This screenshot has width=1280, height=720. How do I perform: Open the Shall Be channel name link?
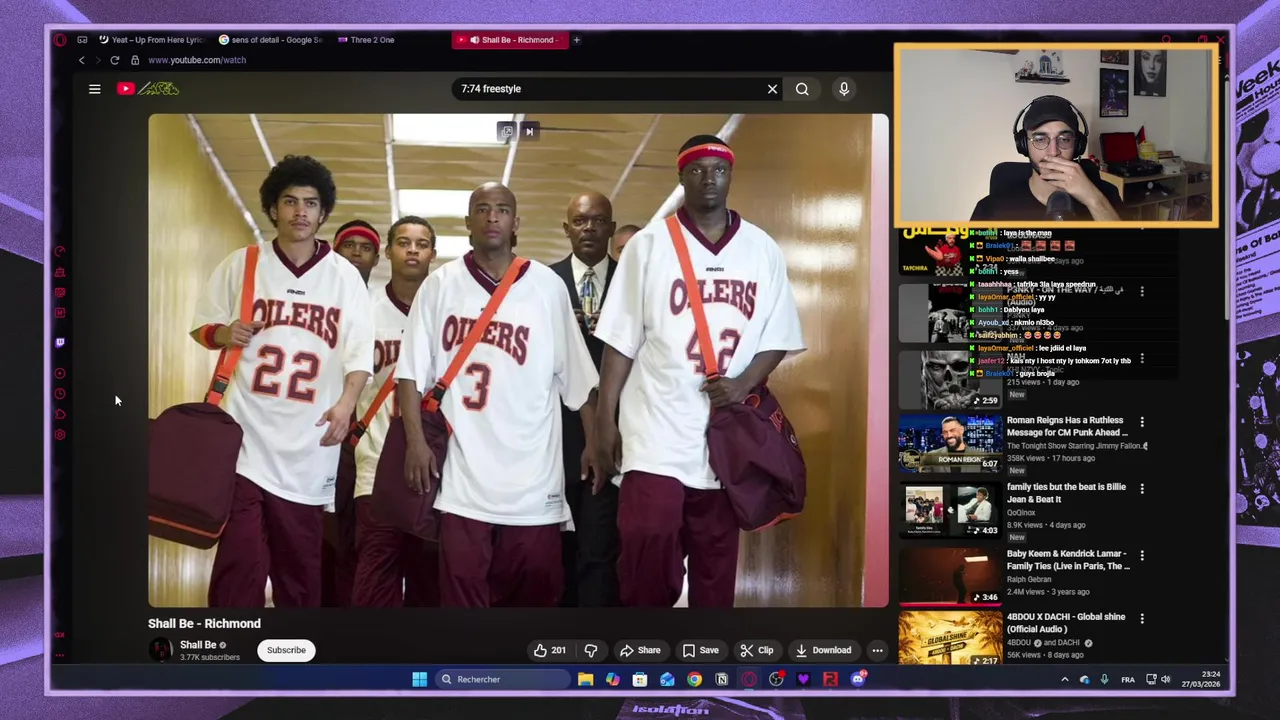coord(198,645)
